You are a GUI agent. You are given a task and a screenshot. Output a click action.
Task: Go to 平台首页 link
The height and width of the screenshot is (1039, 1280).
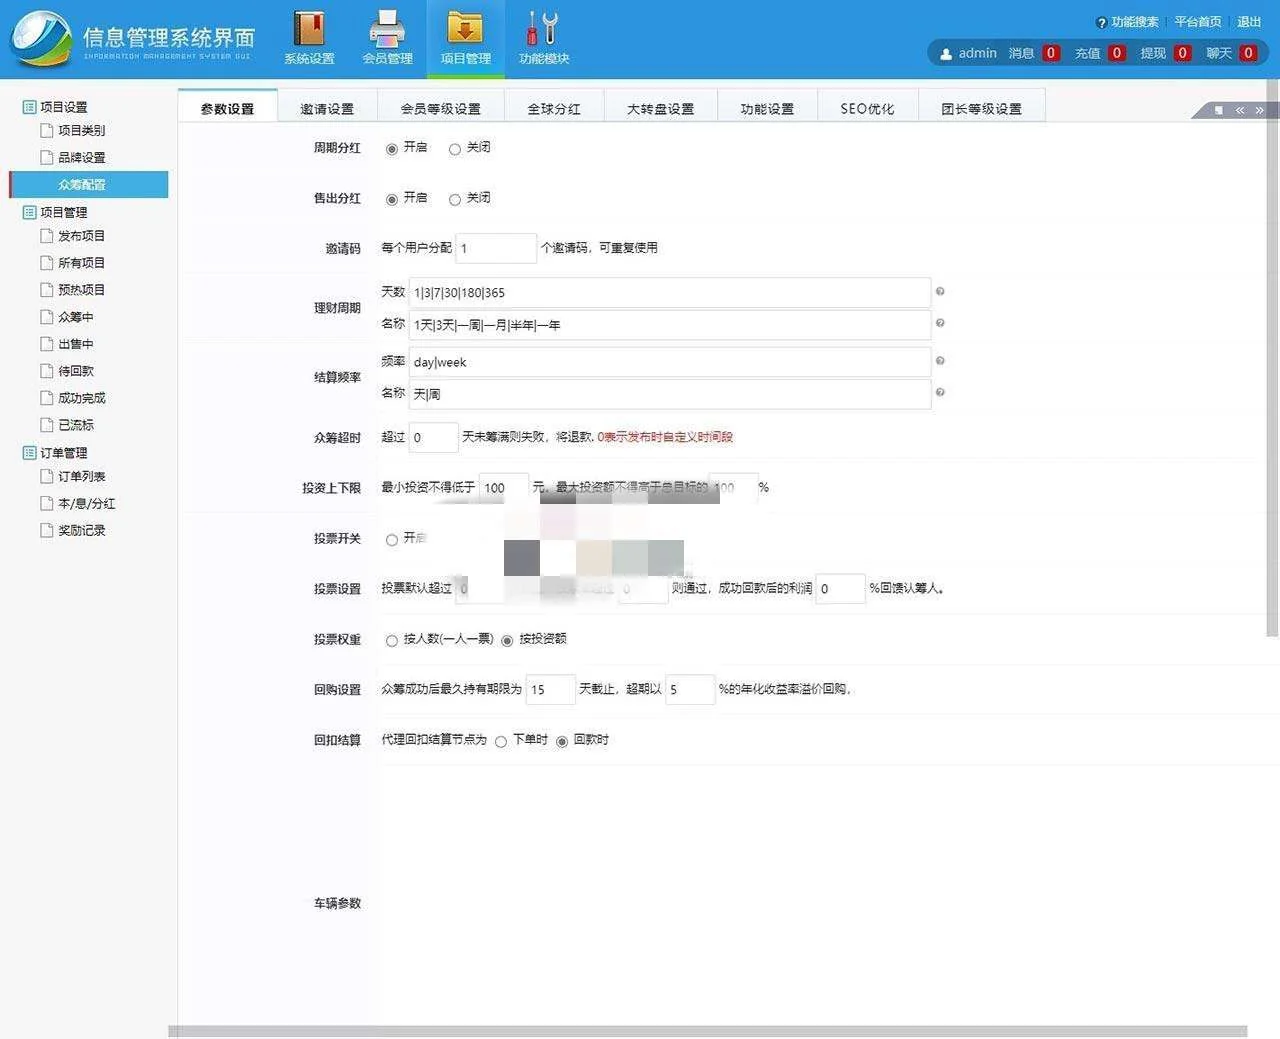click(x=1197, y=22)
